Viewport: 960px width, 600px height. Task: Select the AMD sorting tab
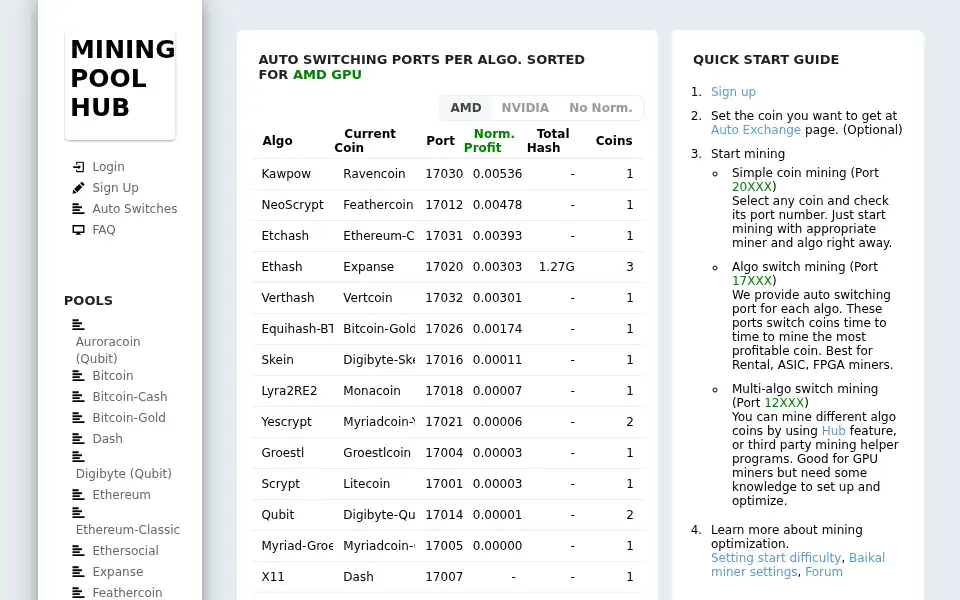click(x=466, y=108)
